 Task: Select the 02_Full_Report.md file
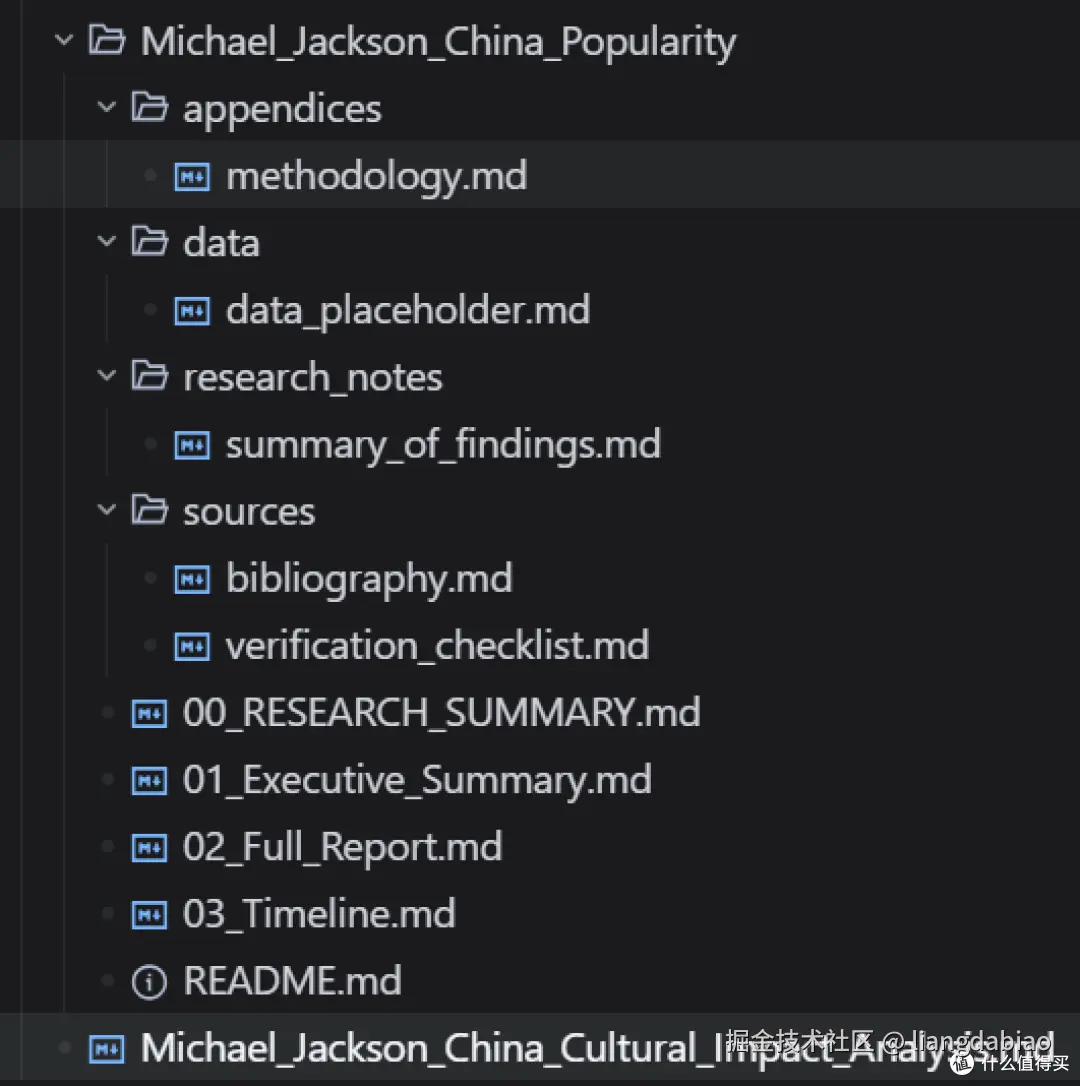[342, 846]
